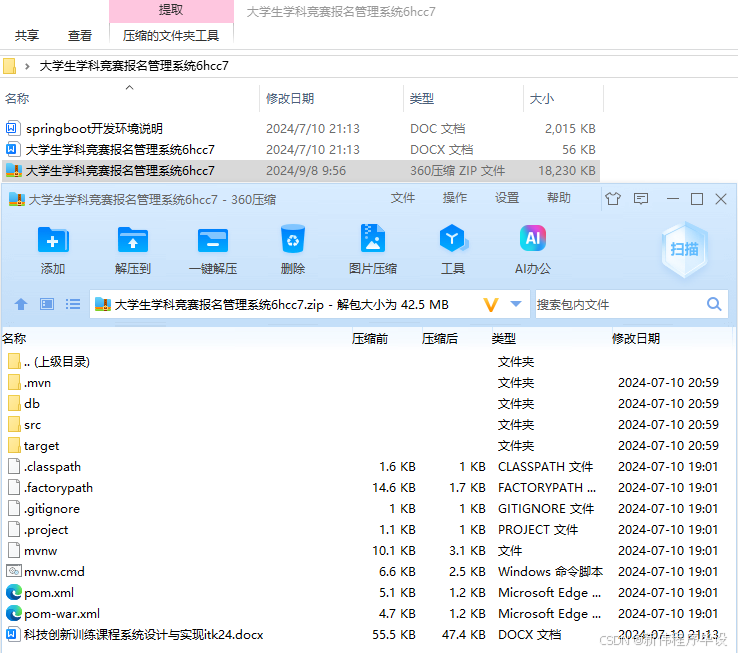Click the folder icon in Explorer address bar
Image resolution: width=738 pixels, height=653 pixels.
9,66
